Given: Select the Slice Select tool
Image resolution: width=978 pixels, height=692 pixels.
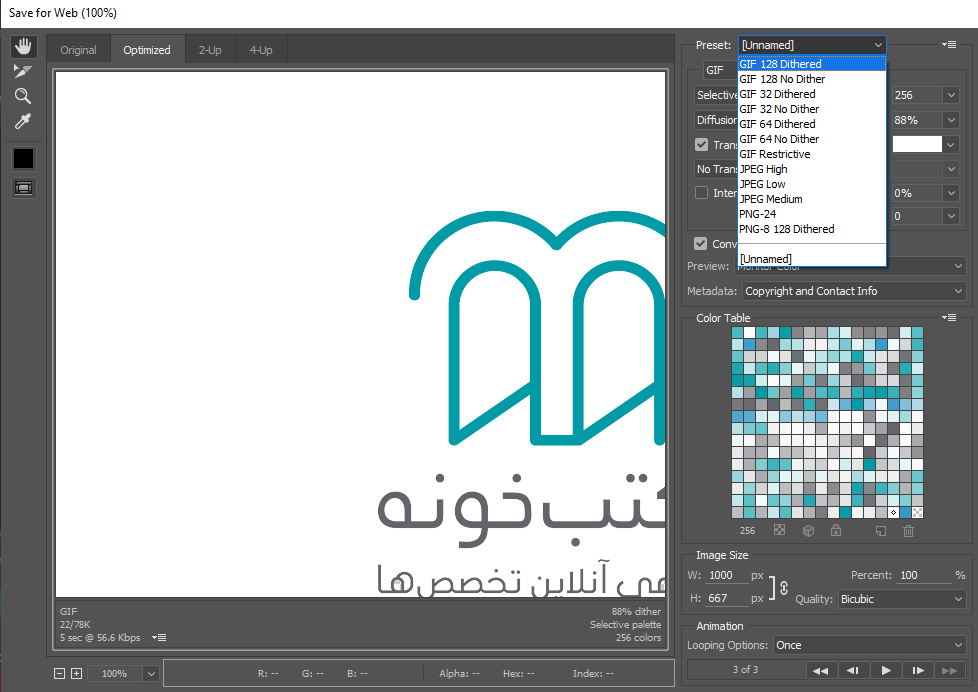Looking at the screenshot, I should point(23,71).
